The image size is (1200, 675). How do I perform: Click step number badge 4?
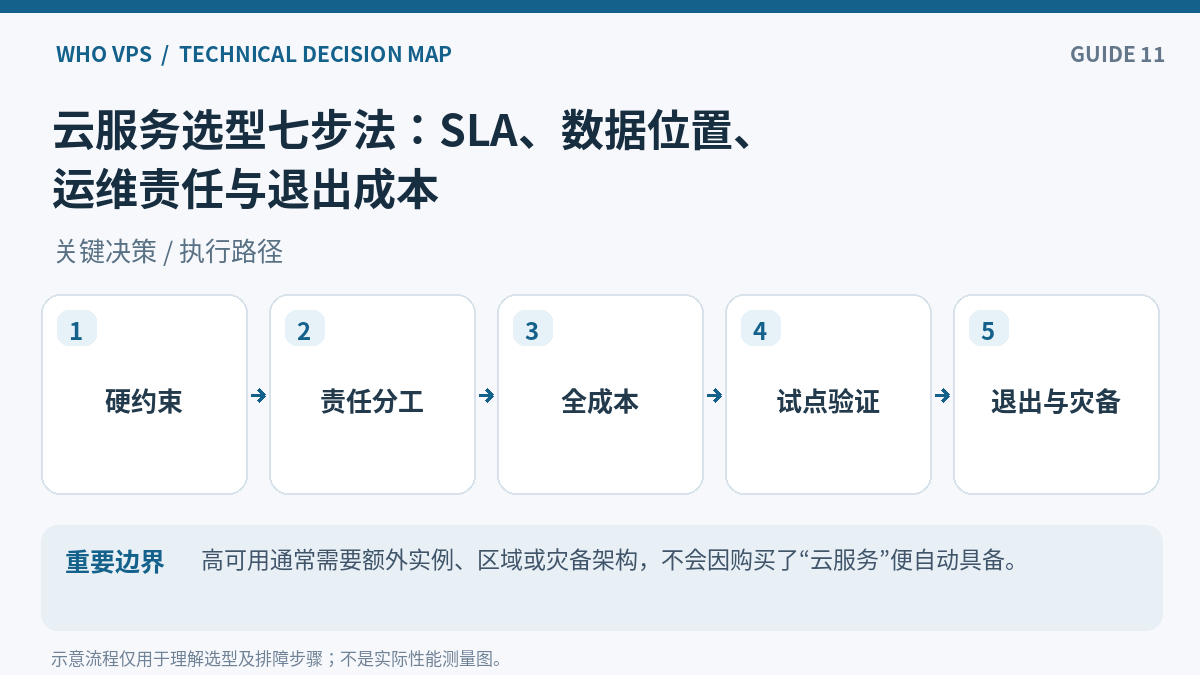[x=761, y=329]
